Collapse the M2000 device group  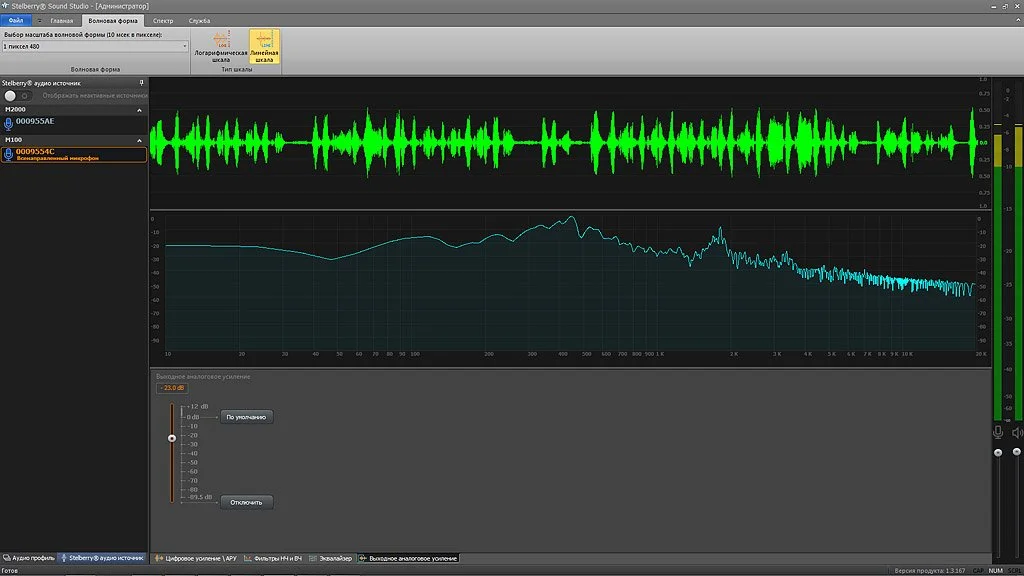139,110
